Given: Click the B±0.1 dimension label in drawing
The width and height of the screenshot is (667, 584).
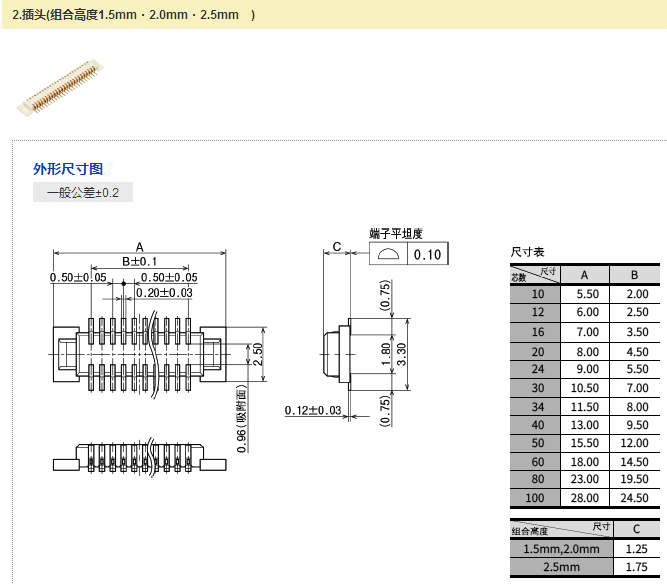Looking at the screenshot, I should click(140, 261).
